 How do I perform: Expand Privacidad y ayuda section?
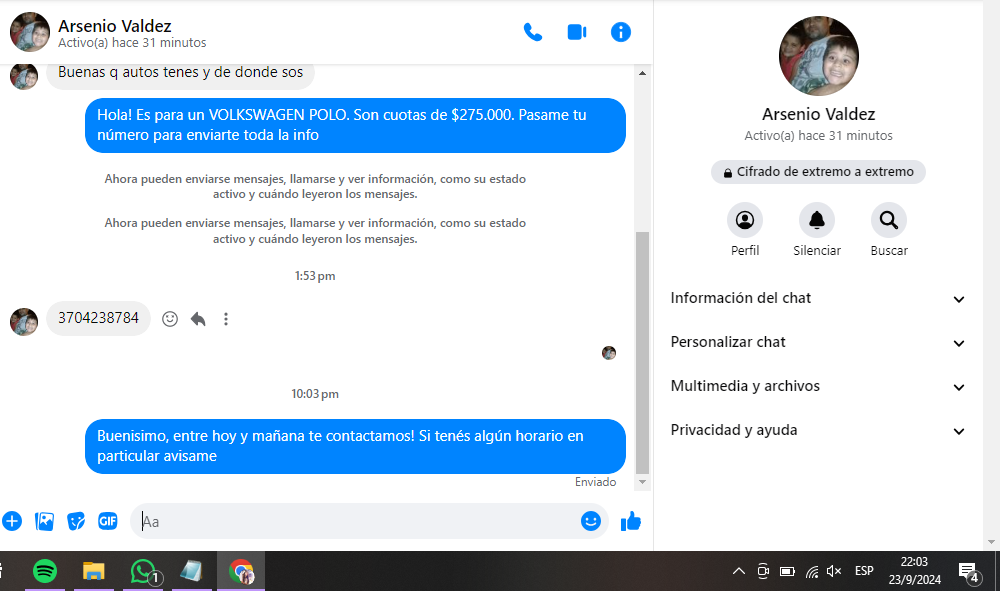coord(818,430)
